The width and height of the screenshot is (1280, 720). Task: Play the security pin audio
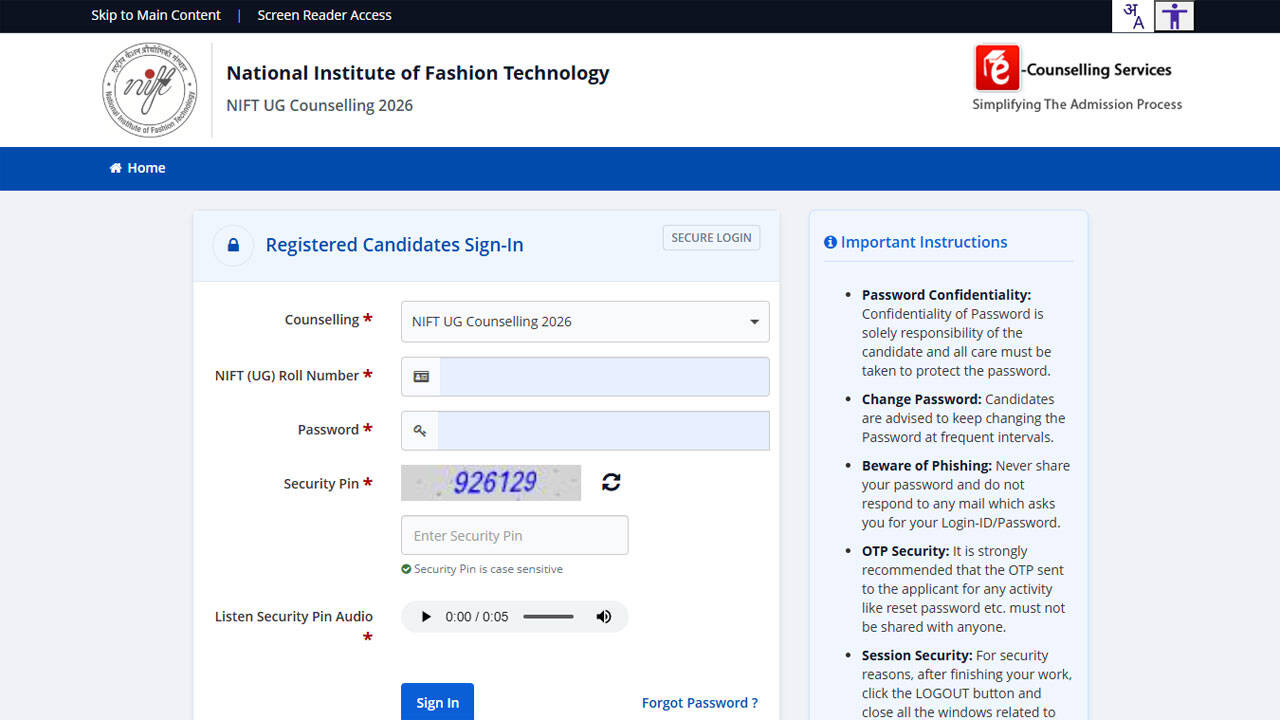tap(426, 617)
